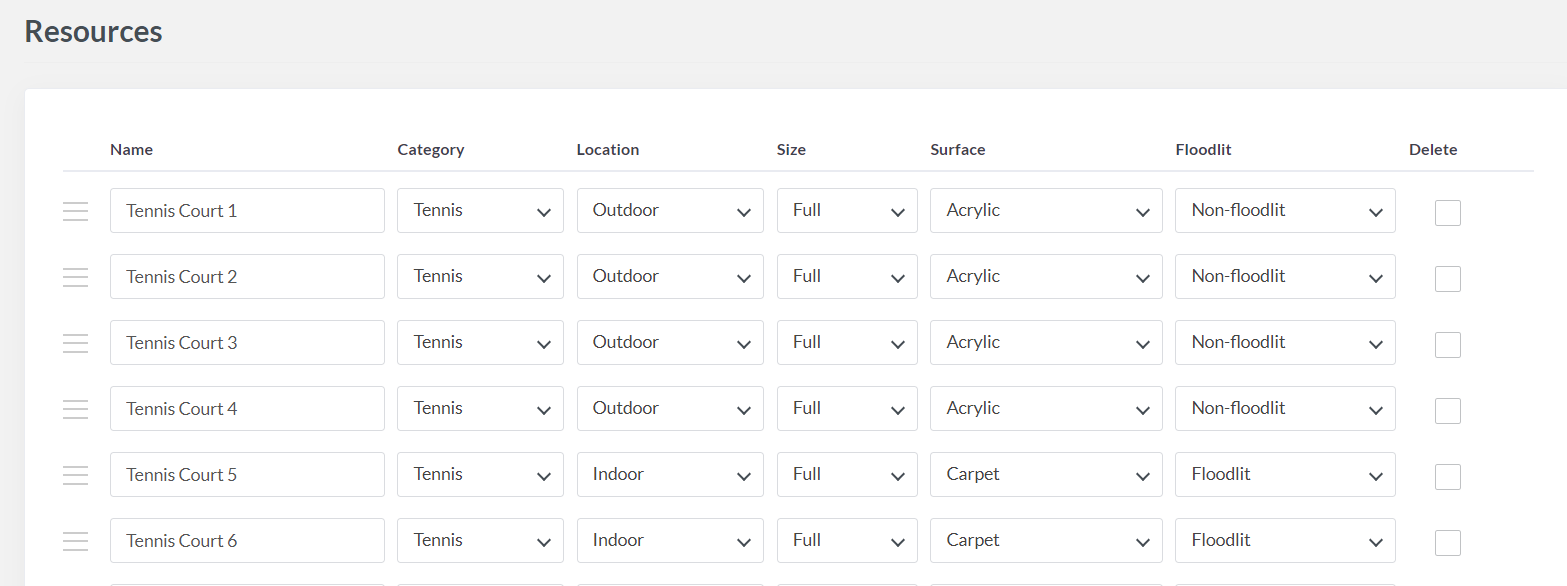The height and width of the screenshot is (586, 1567).
Task: Edit the Tennis Court 4 name field
Action: pyautogui.click(x=247, y=409)
